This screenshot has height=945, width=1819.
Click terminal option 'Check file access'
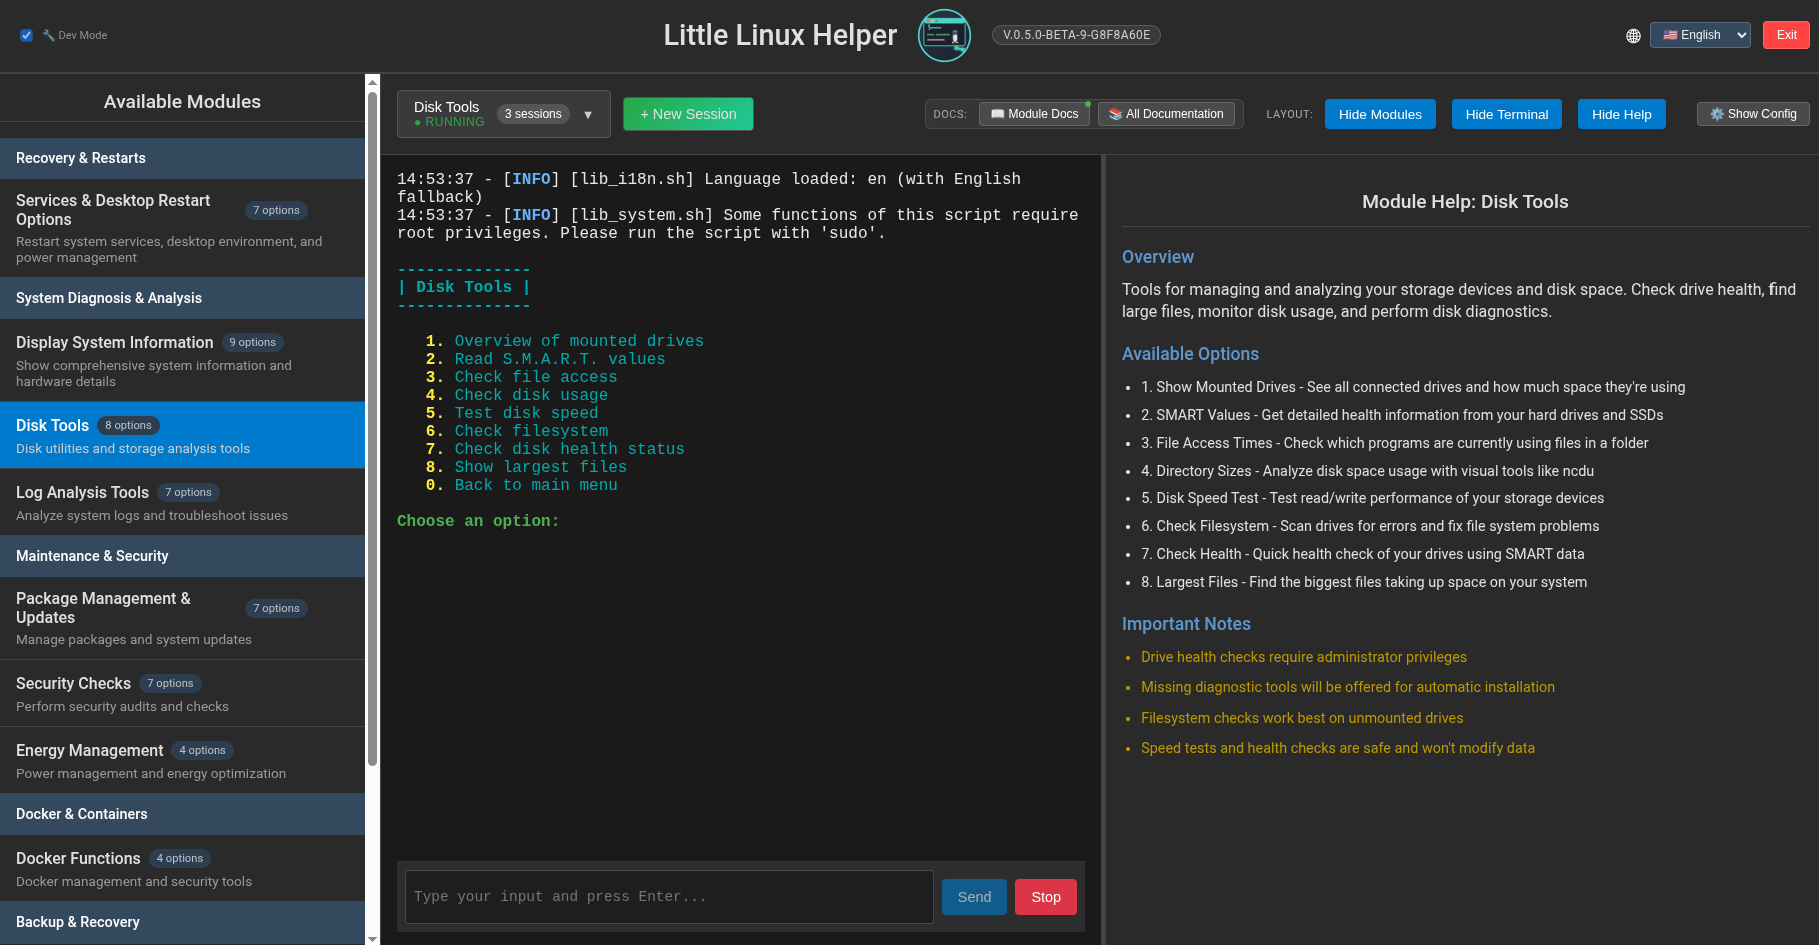536,377
